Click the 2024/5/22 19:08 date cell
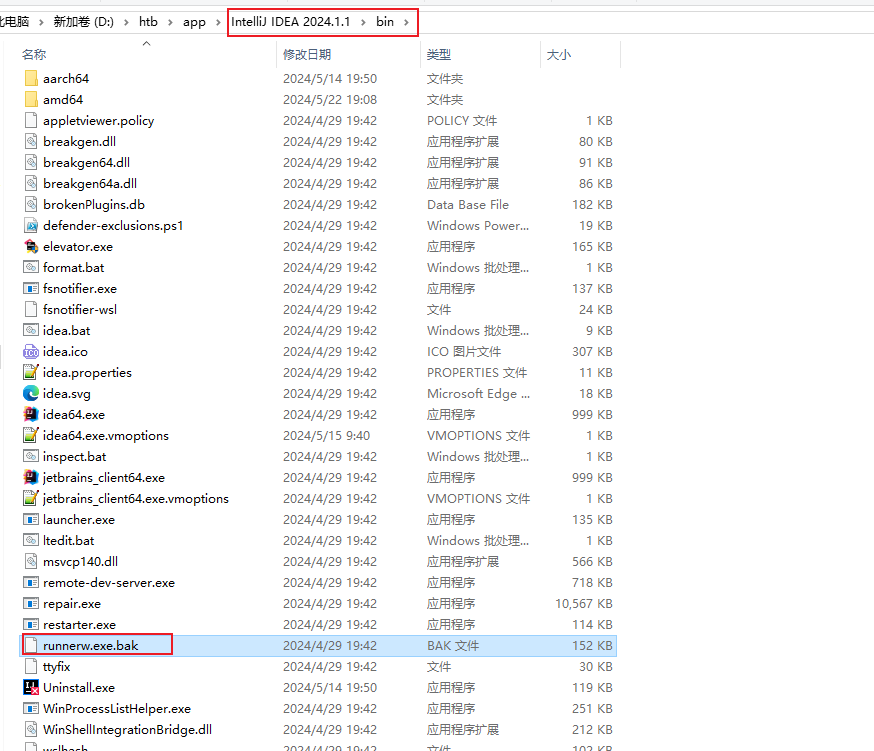Image resolution: width=874 pixels, height=751 pixels. 330,99
